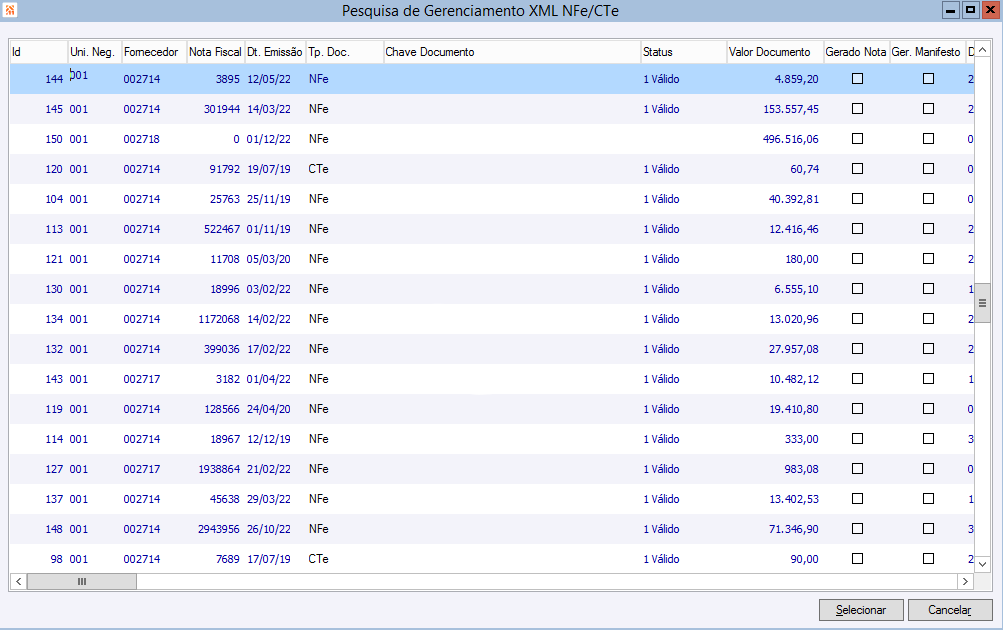Screen dimensions: 1003x630
Task: Click the Chave Documento column header
Action: [x=512, y=52]
